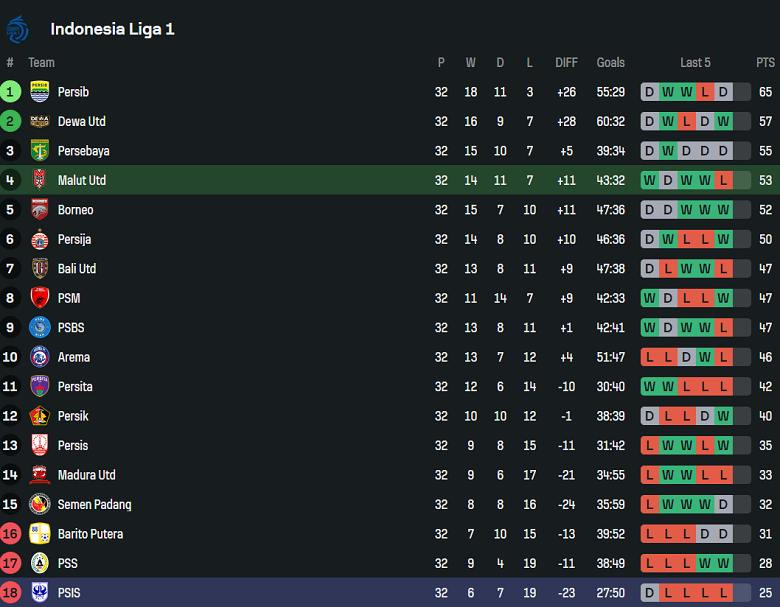This screenshot has height=607, width=780.
Task: Open the Semen Padang team link
Action: point(94,504)
